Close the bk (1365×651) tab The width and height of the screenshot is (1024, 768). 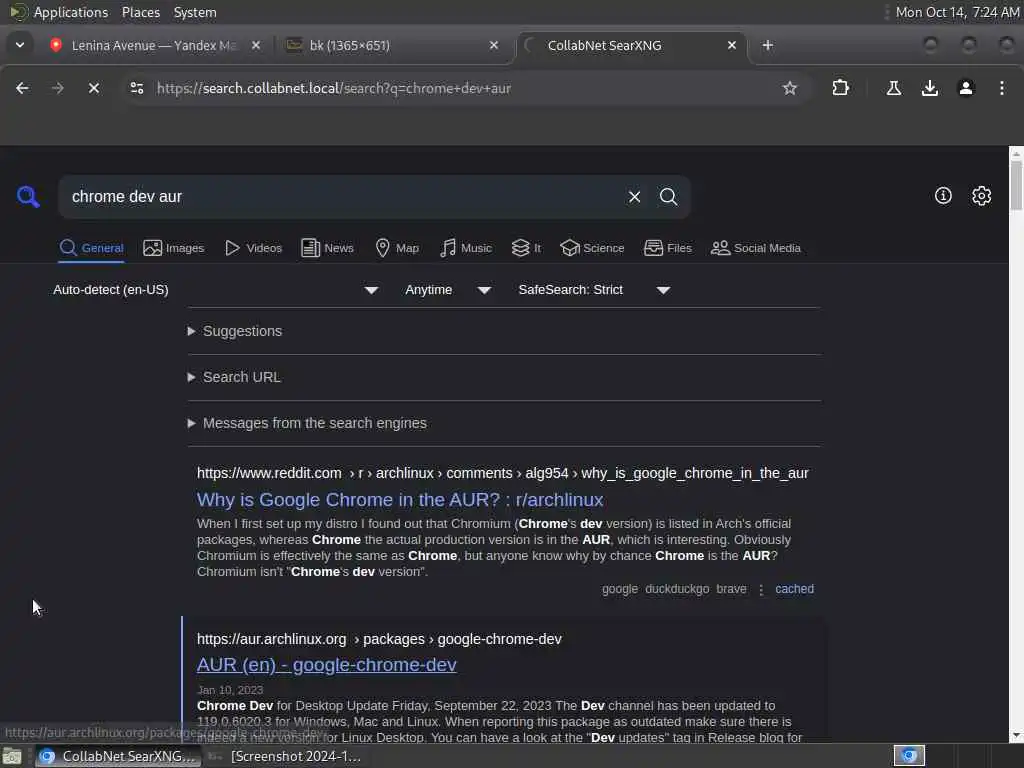(494, 45)
